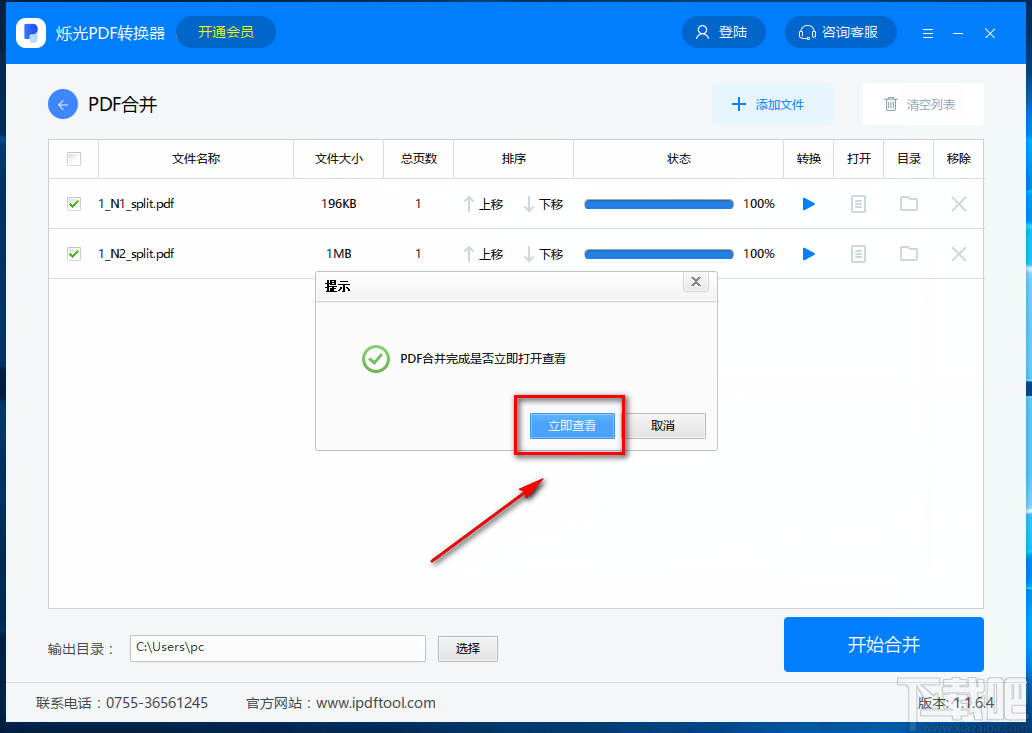Click 开通会员 membership button
The width and height of the screenshot is (1032, 733).
pos(226,32)
